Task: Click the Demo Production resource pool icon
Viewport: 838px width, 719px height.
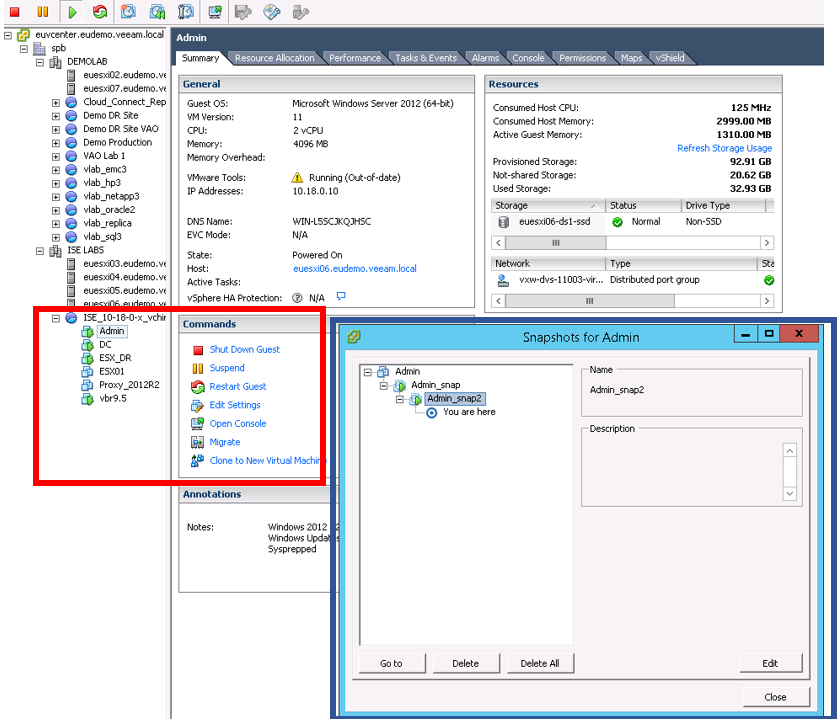Action: tap(71, 143)
